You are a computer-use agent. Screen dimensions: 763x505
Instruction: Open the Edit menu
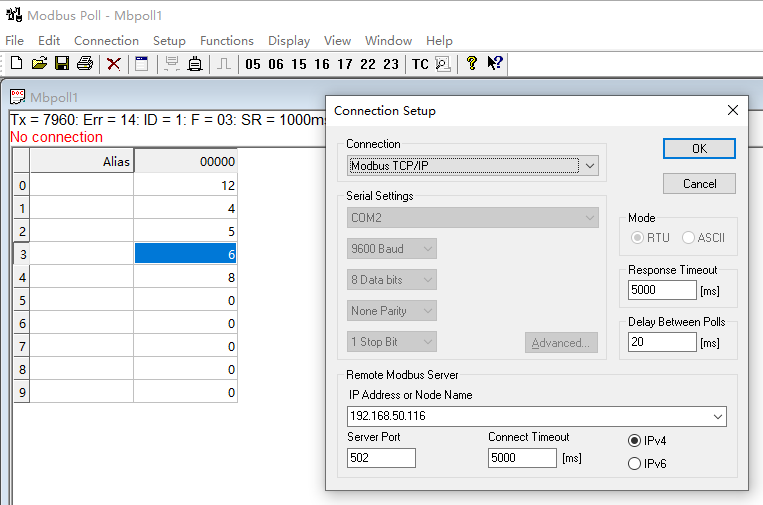click(49, 41)
